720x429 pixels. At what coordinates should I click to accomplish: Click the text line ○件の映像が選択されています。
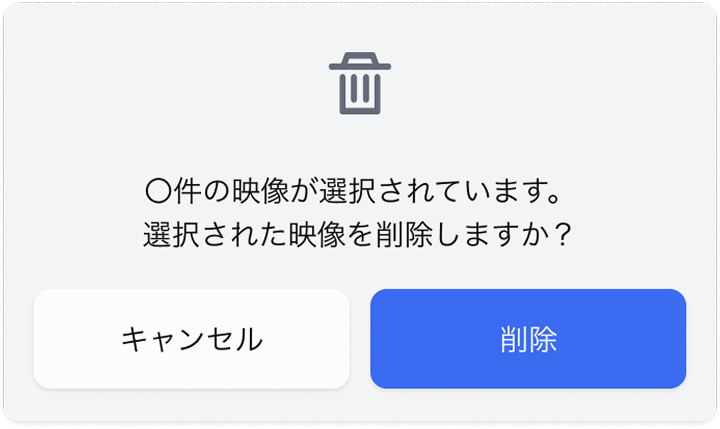[353, 191]
